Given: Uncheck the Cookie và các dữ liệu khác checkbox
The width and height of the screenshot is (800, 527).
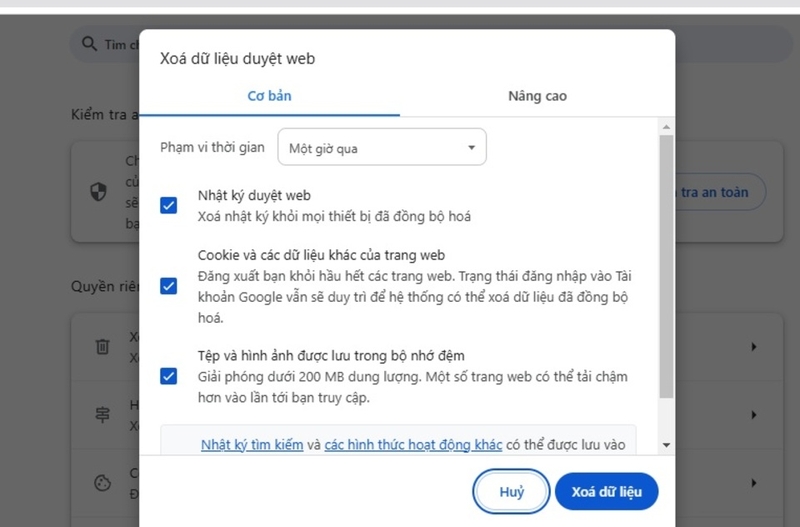Looking at the screenshot, I should 168,286.
